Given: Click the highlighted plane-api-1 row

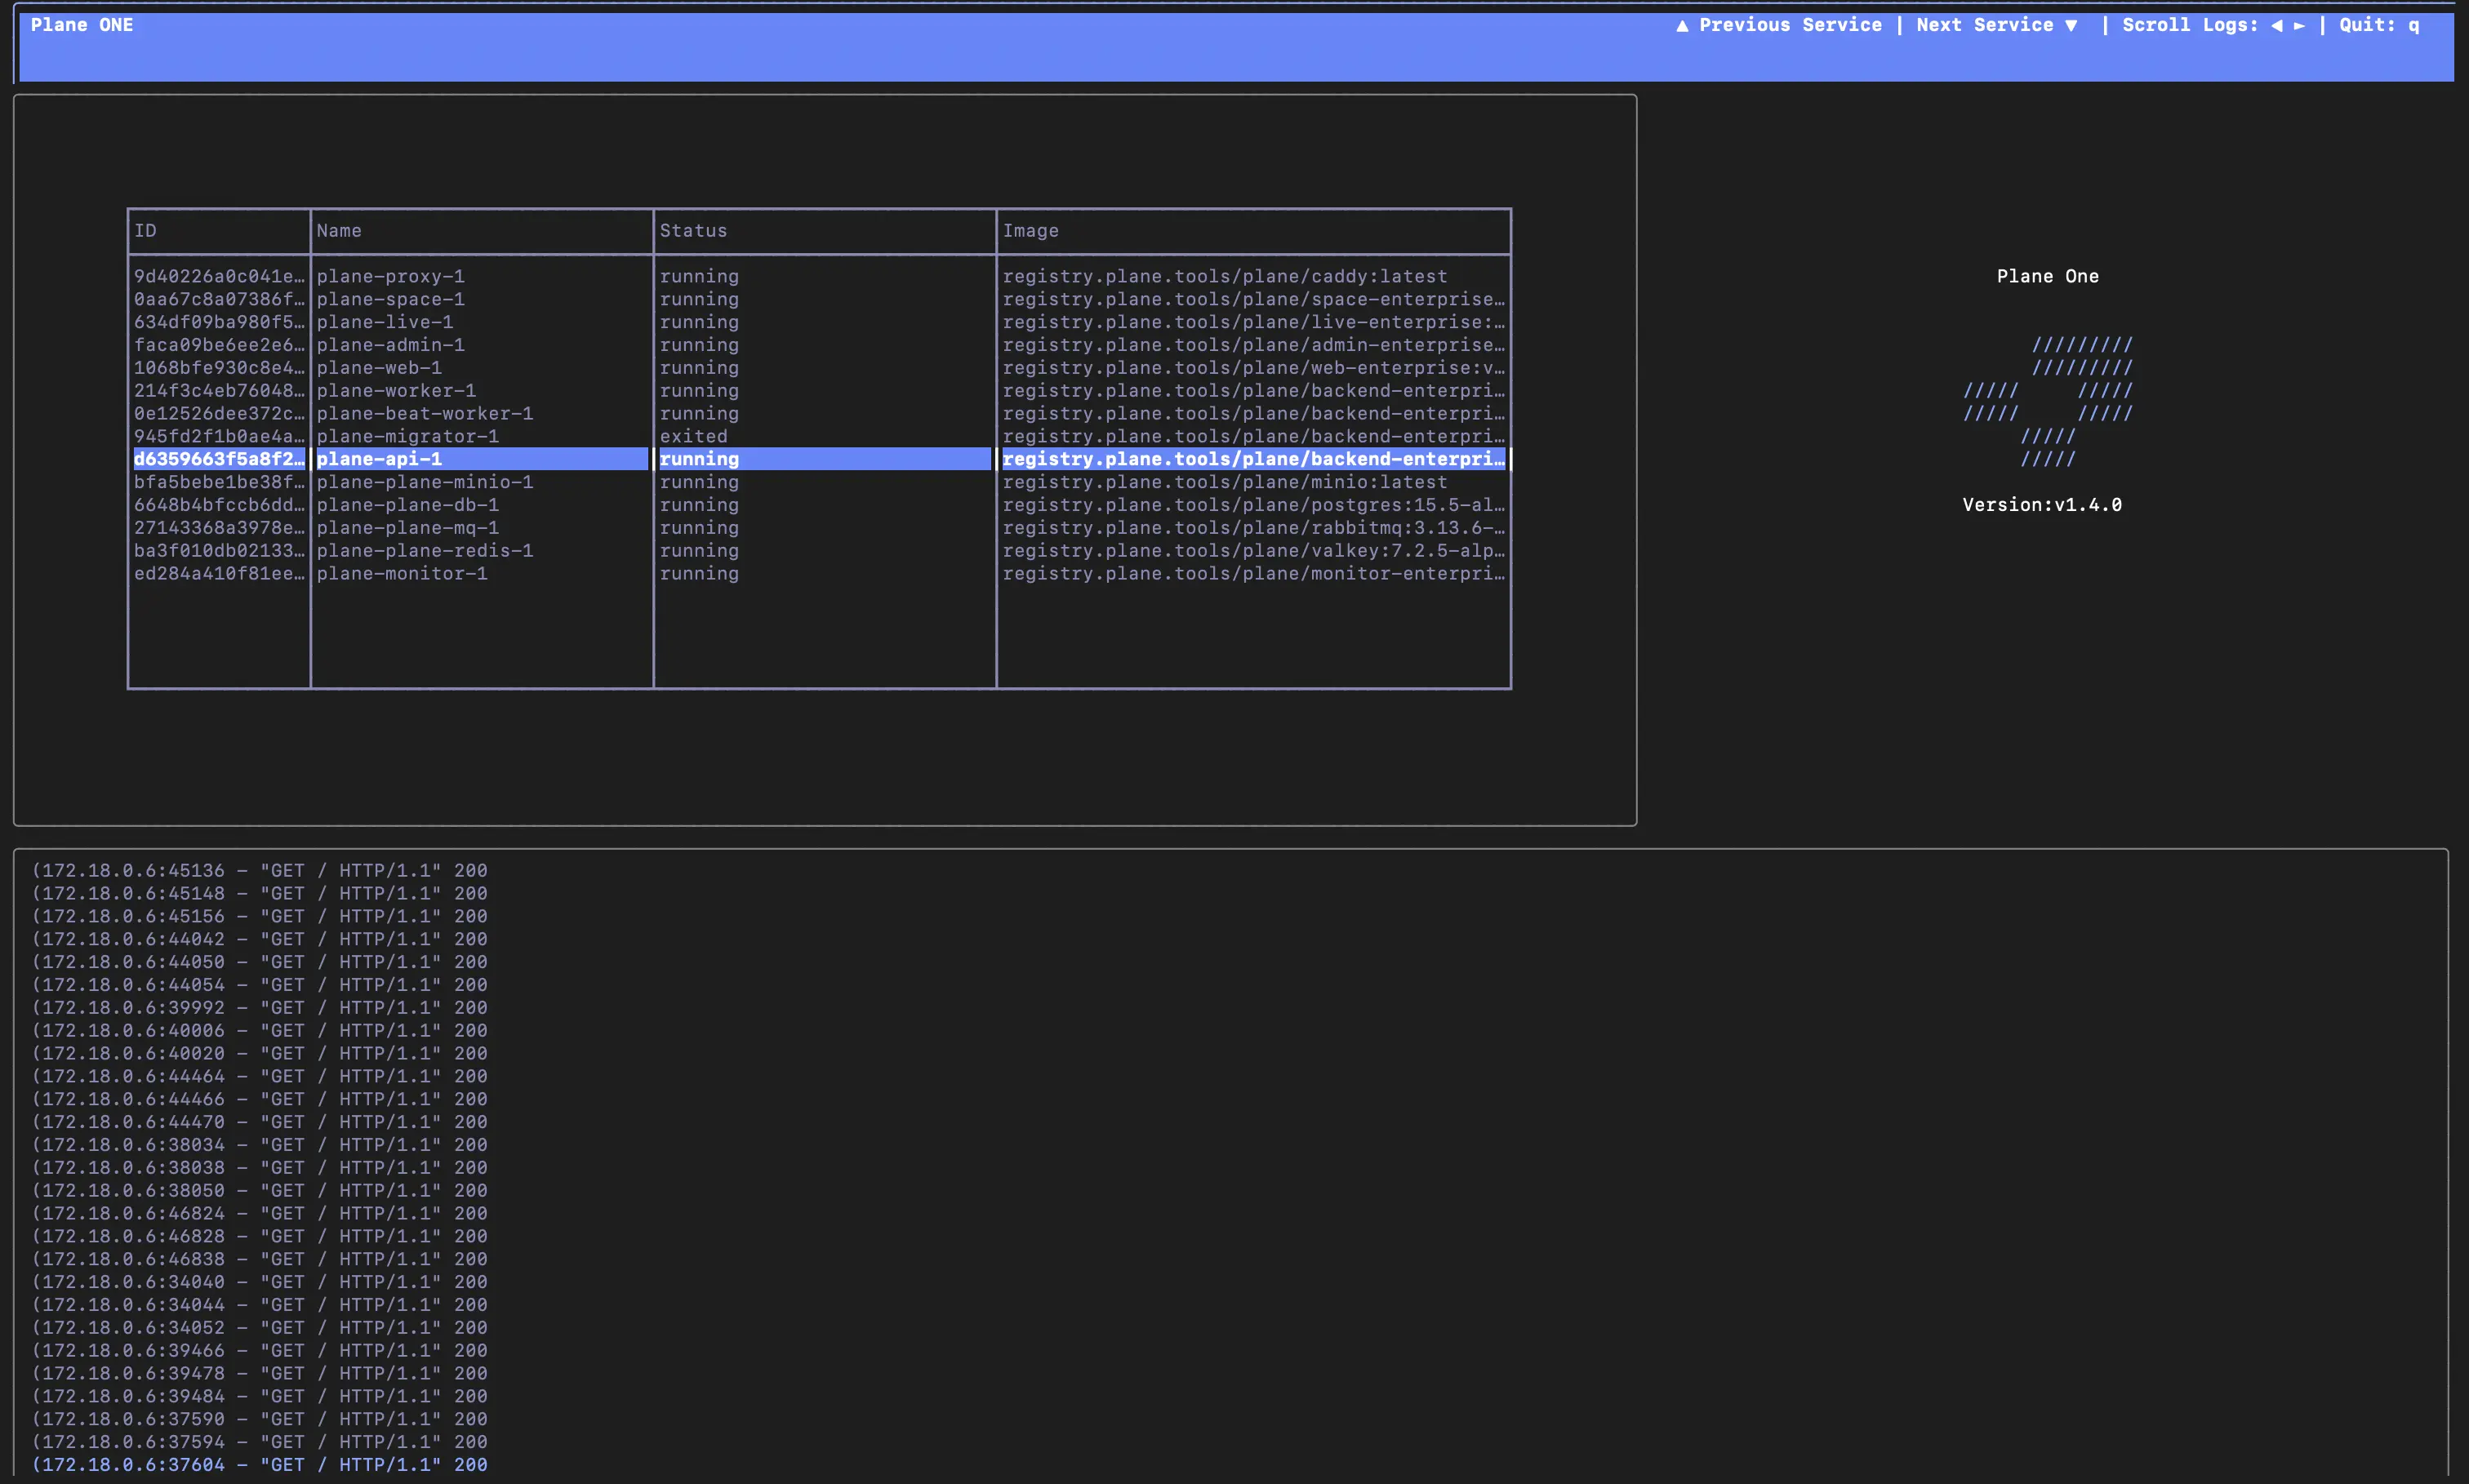Looking at the screenshot, I should click(x=379, y=459).
